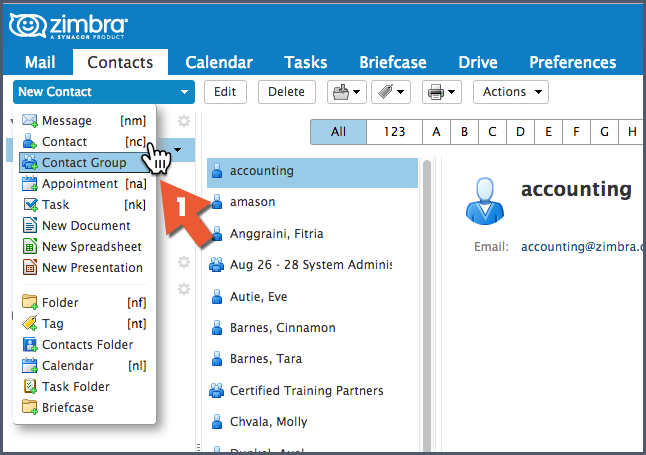This screenshot has width=646, height=455.
Task: Click the Briefcase icon in menu
Action: coord(30,407)
